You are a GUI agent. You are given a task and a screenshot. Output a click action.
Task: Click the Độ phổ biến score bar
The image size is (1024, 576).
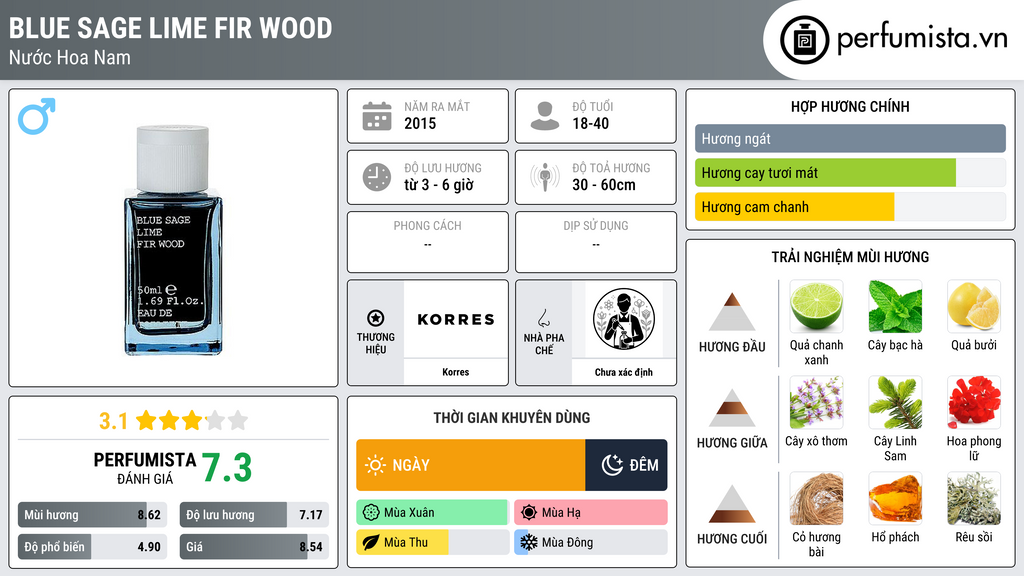[x=92, y=547]
